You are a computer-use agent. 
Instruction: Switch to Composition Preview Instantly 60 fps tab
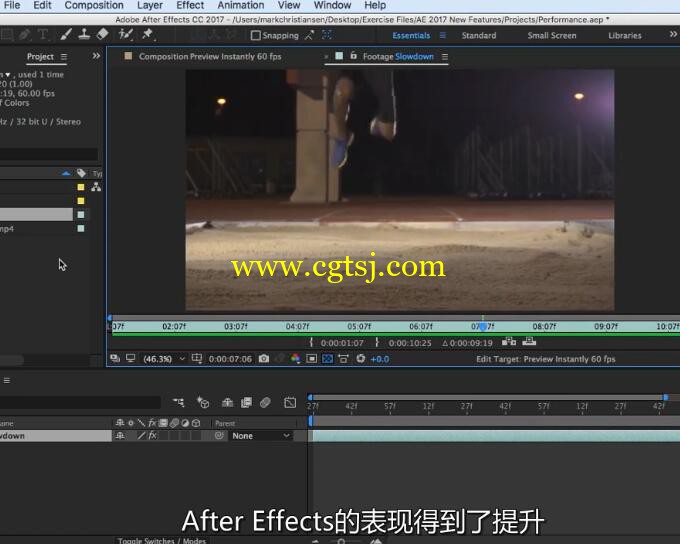[x=210, y=56]
